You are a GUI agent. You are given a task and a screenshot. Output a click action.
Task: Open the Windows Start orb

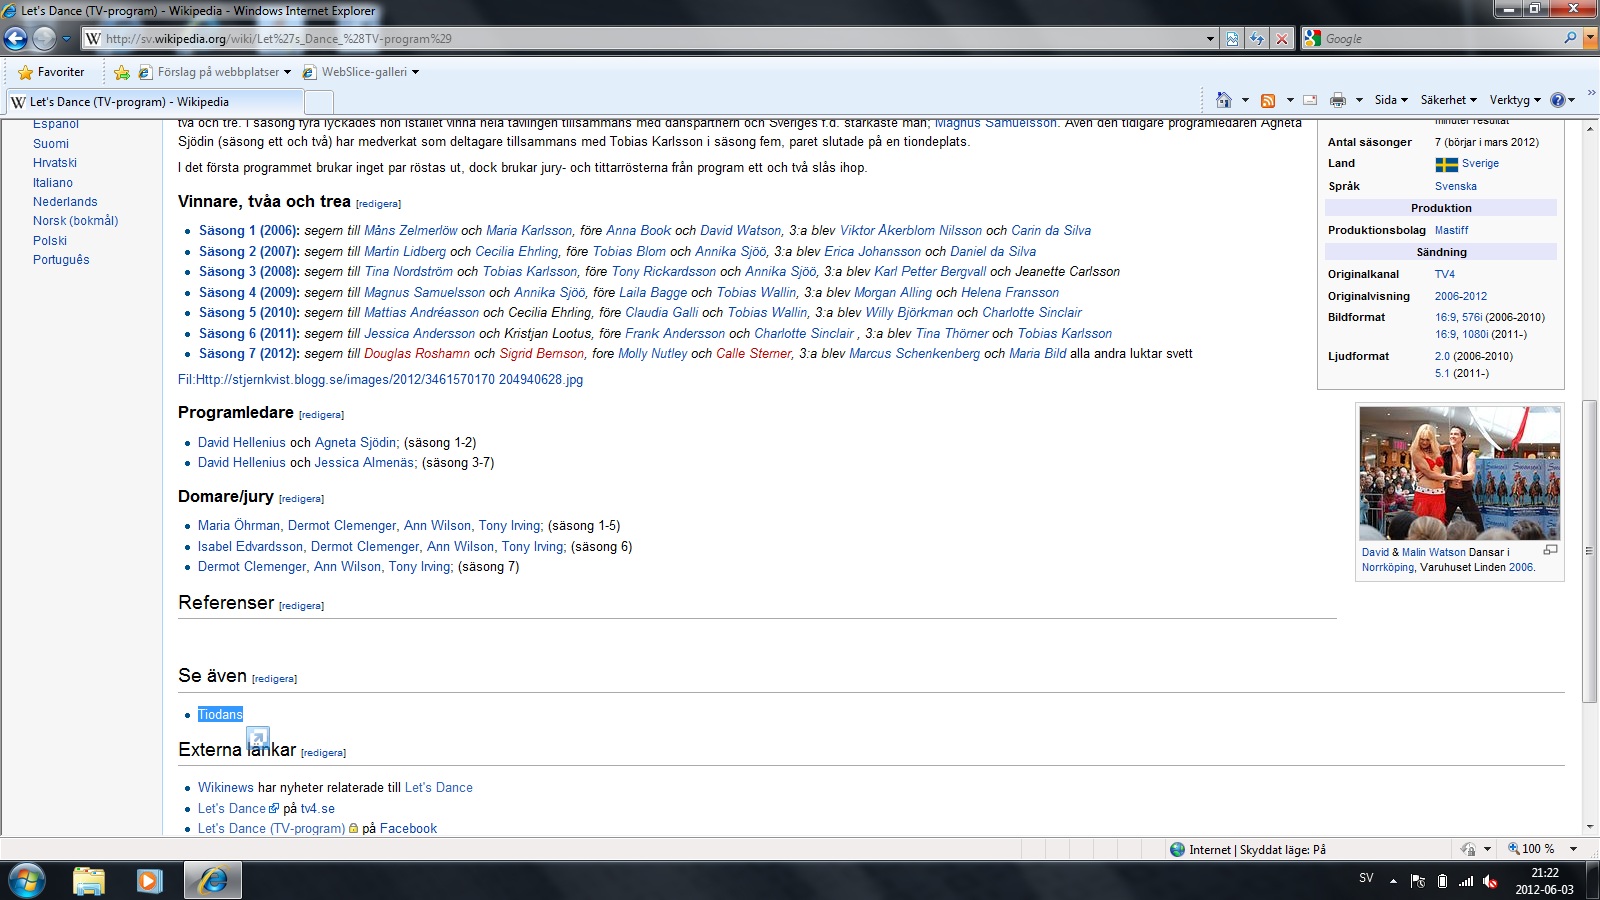click(27, 880)
